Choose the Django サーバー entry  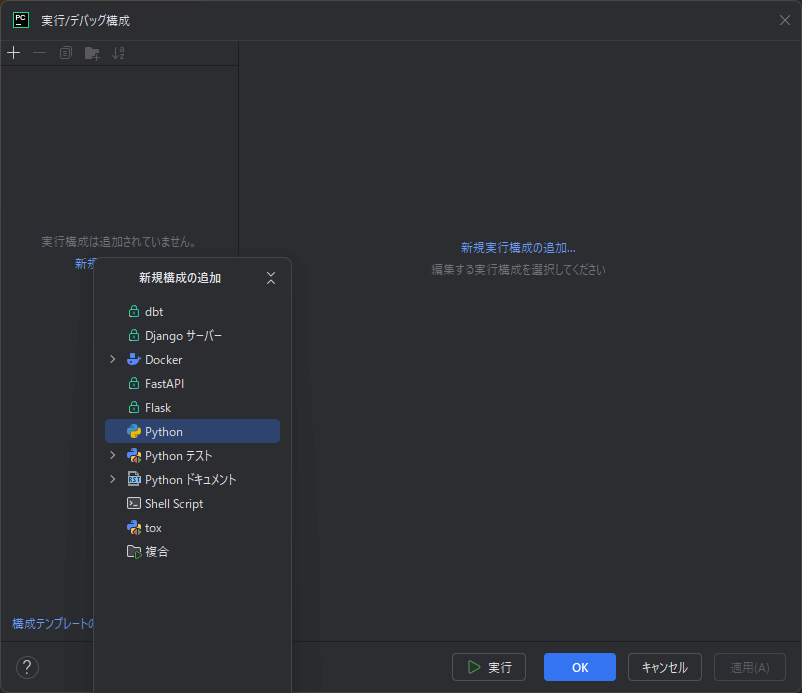tap(183, 336)
